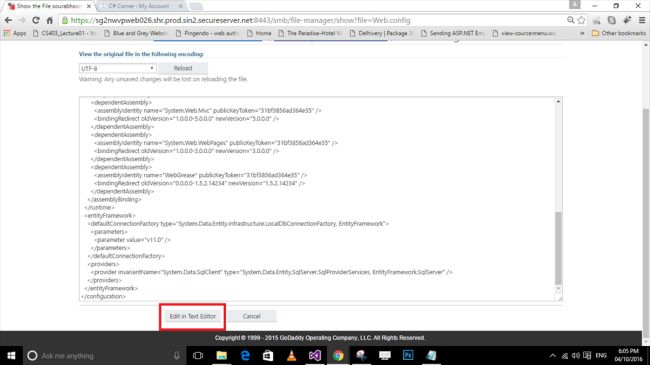Screen dimensions: 650x365
Task: Click inside the Web.config text area
Action: [317, 199]
